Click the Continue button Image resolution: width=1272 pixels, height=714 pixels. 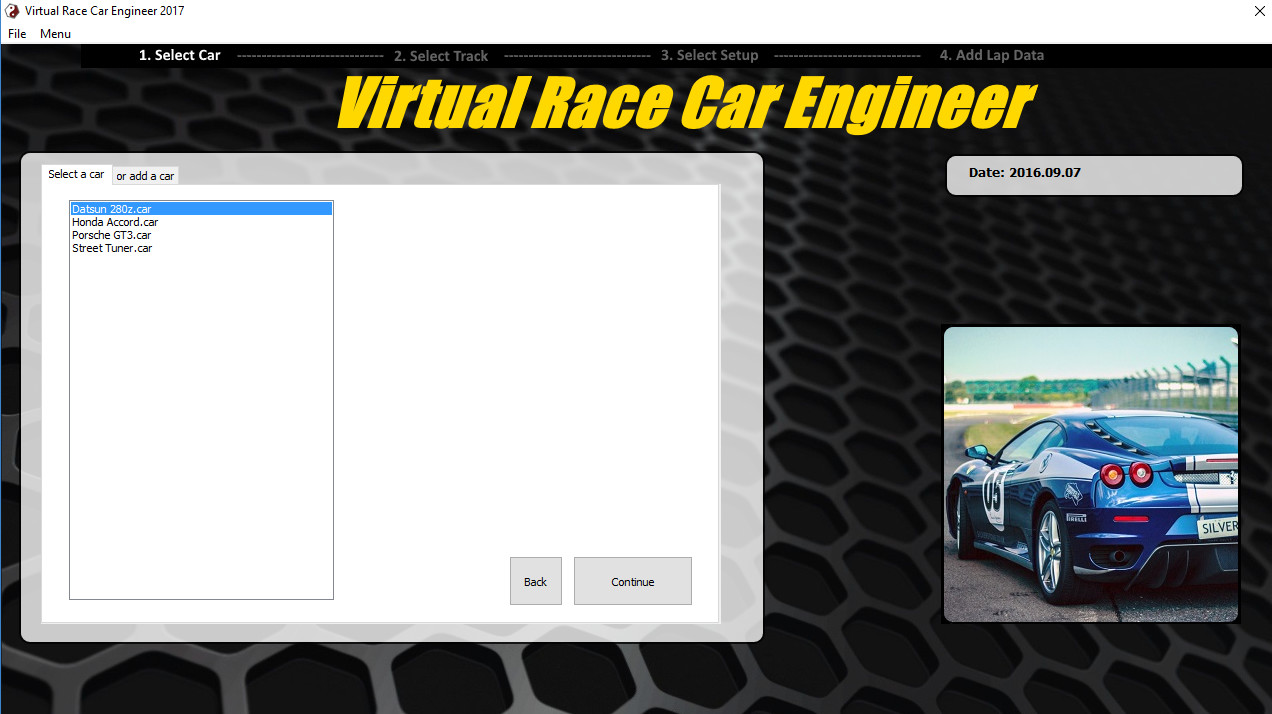(632, 581)
